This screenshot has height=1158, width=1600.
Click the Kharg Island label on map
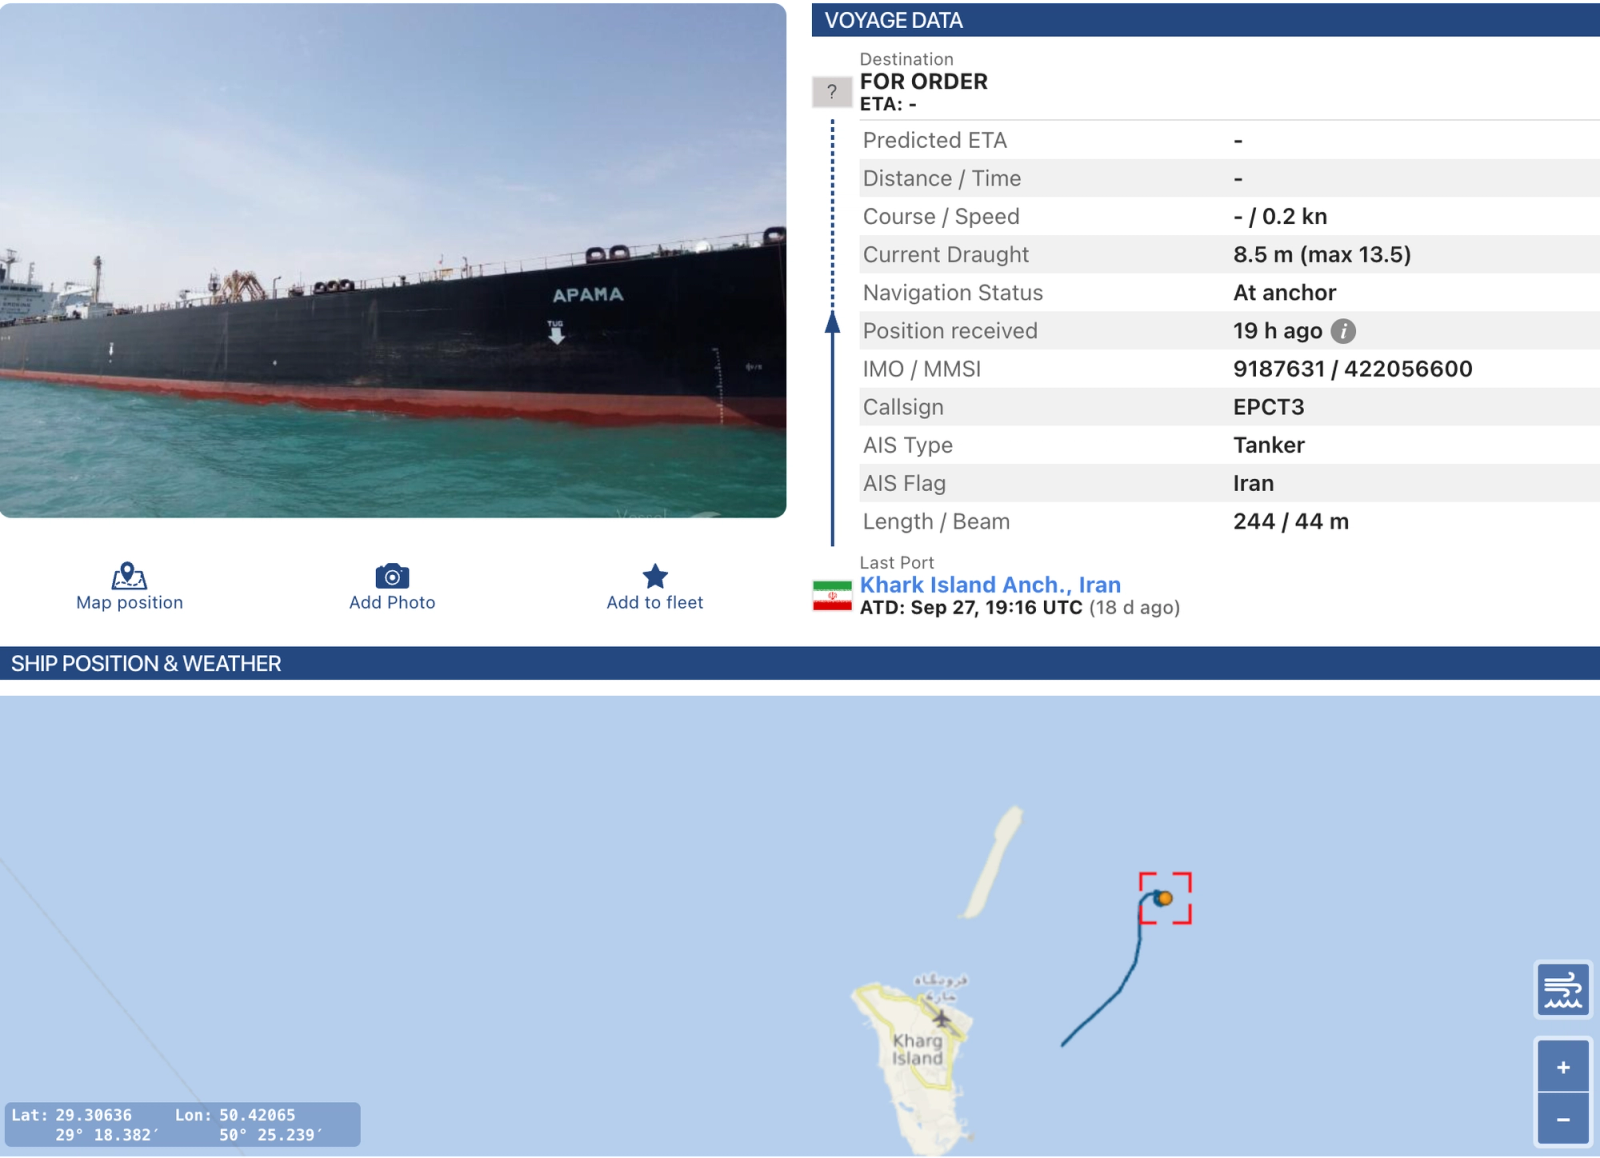[917, 1049]
